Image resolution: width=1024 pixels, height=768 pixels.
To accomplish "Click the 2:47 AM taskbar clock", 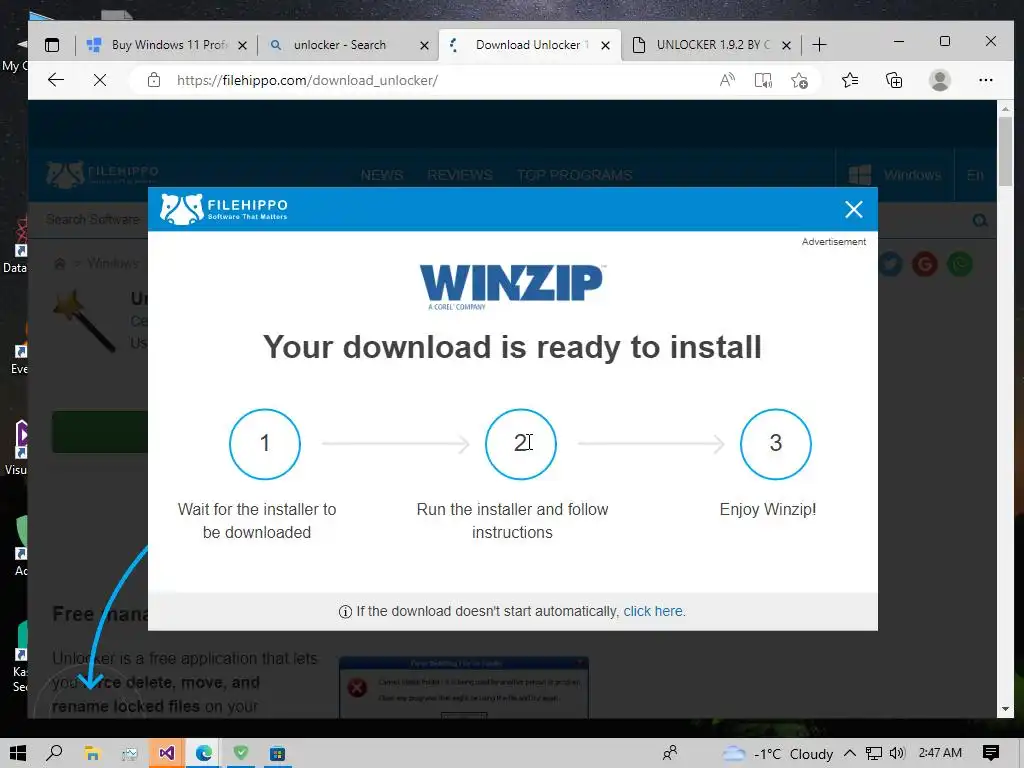I will coord(940,753).
